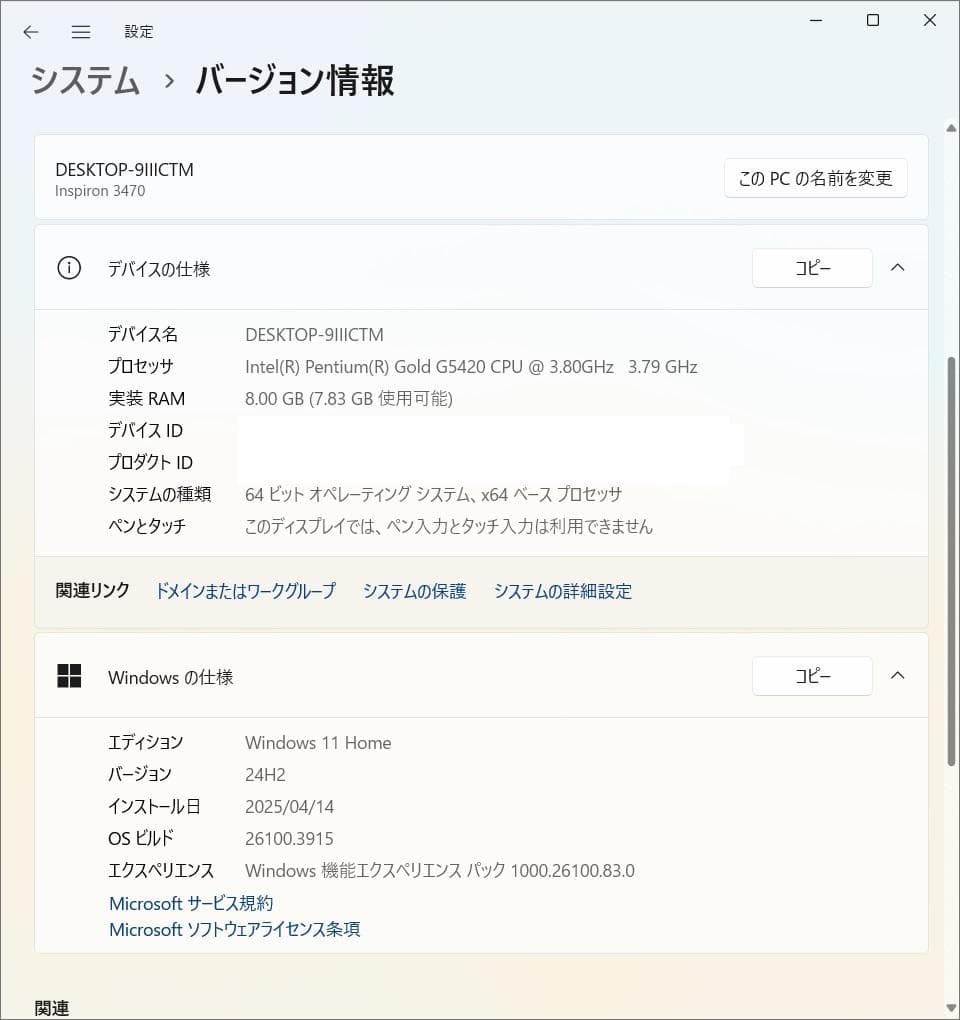Screen dimensions: 960x1020
Task: Select システム in the breadcrumb header
Action: 85,82
